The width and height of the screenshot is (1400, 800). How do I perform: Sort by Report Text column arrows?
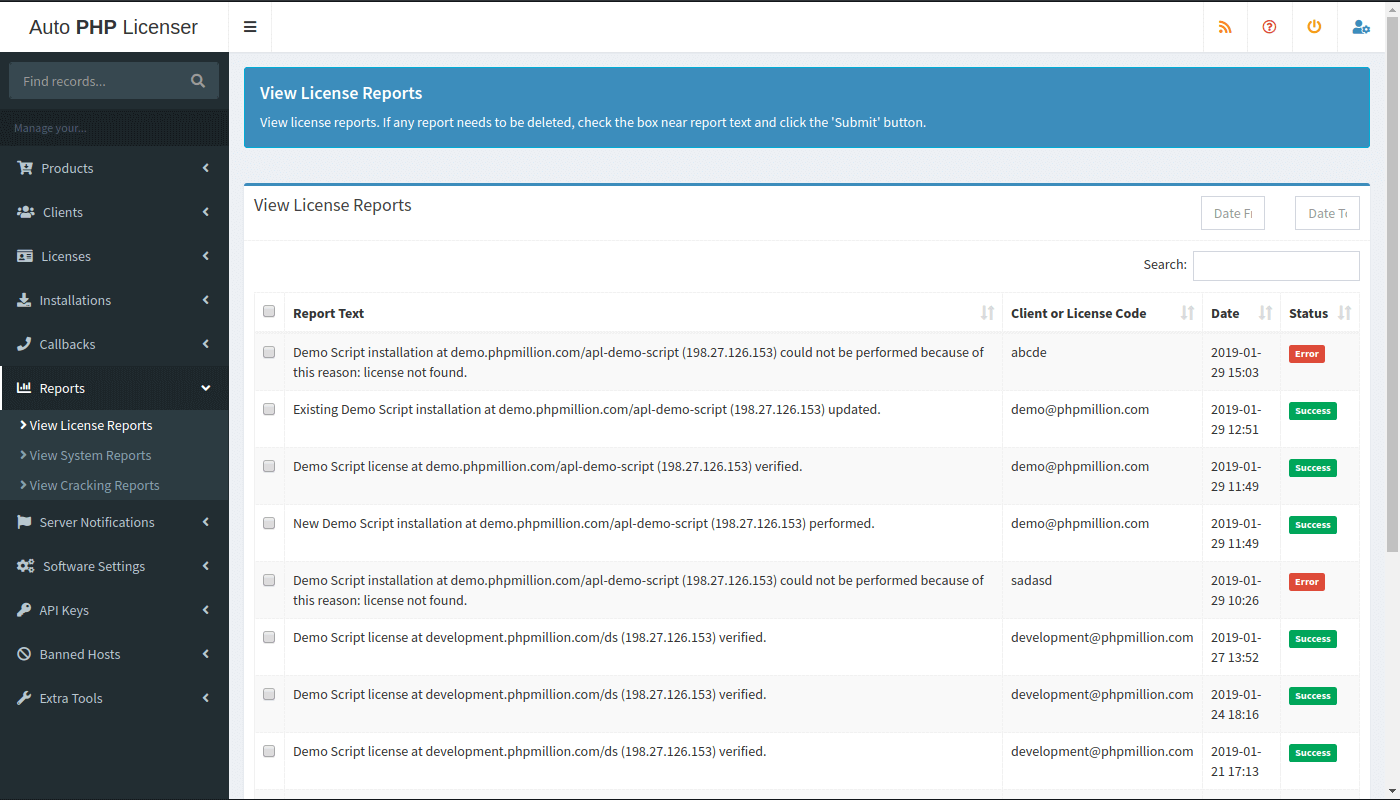pos(987,313)
